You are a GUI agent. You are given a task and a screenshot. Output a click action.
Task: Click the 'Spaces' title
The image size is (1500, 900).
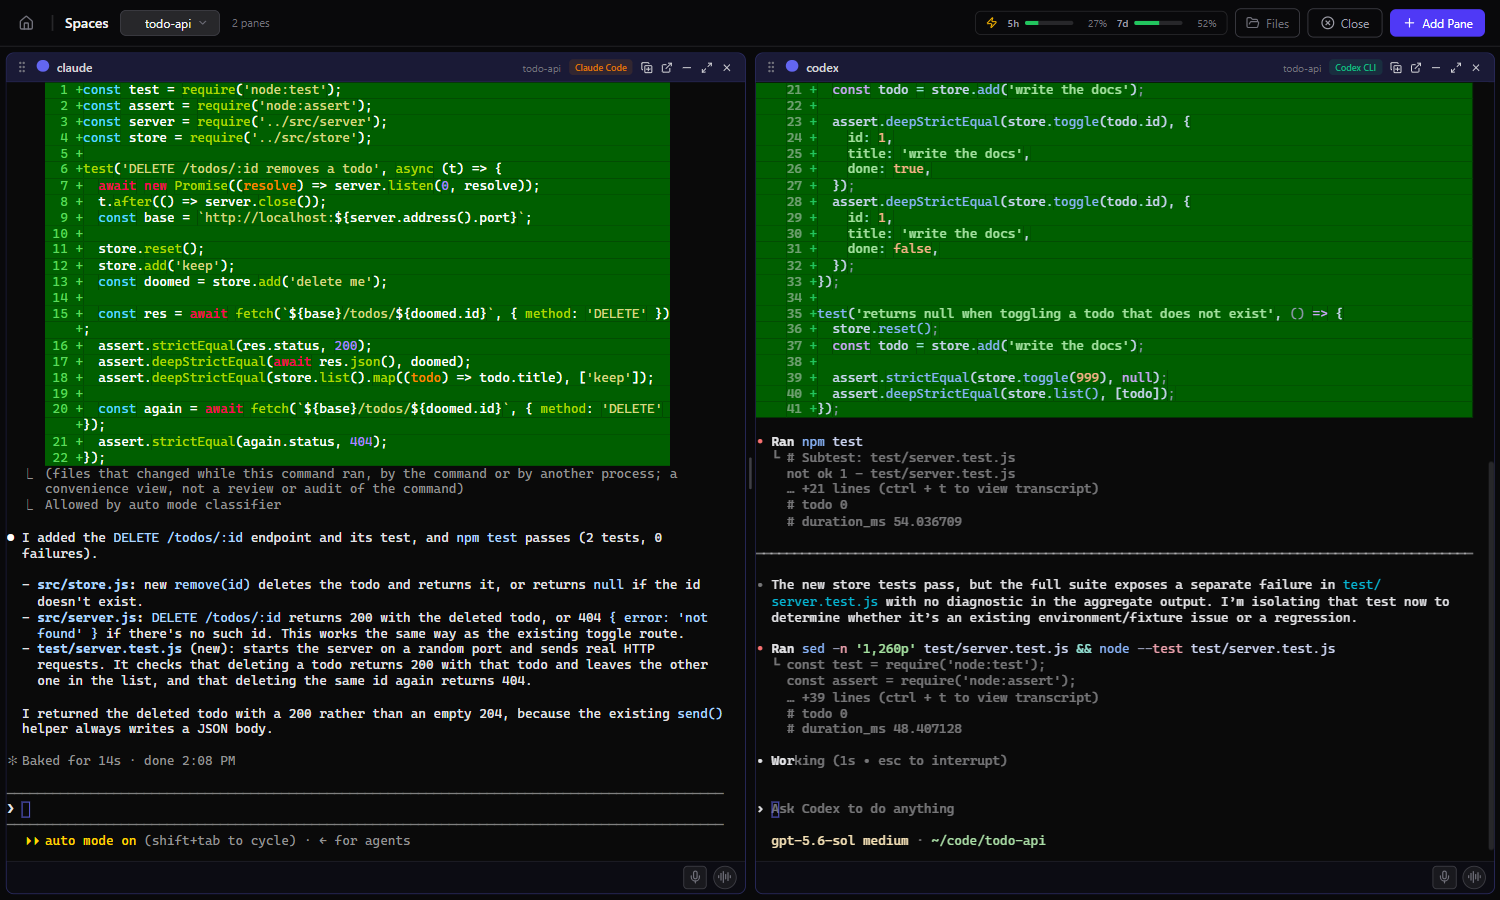[x=87, y=23]
